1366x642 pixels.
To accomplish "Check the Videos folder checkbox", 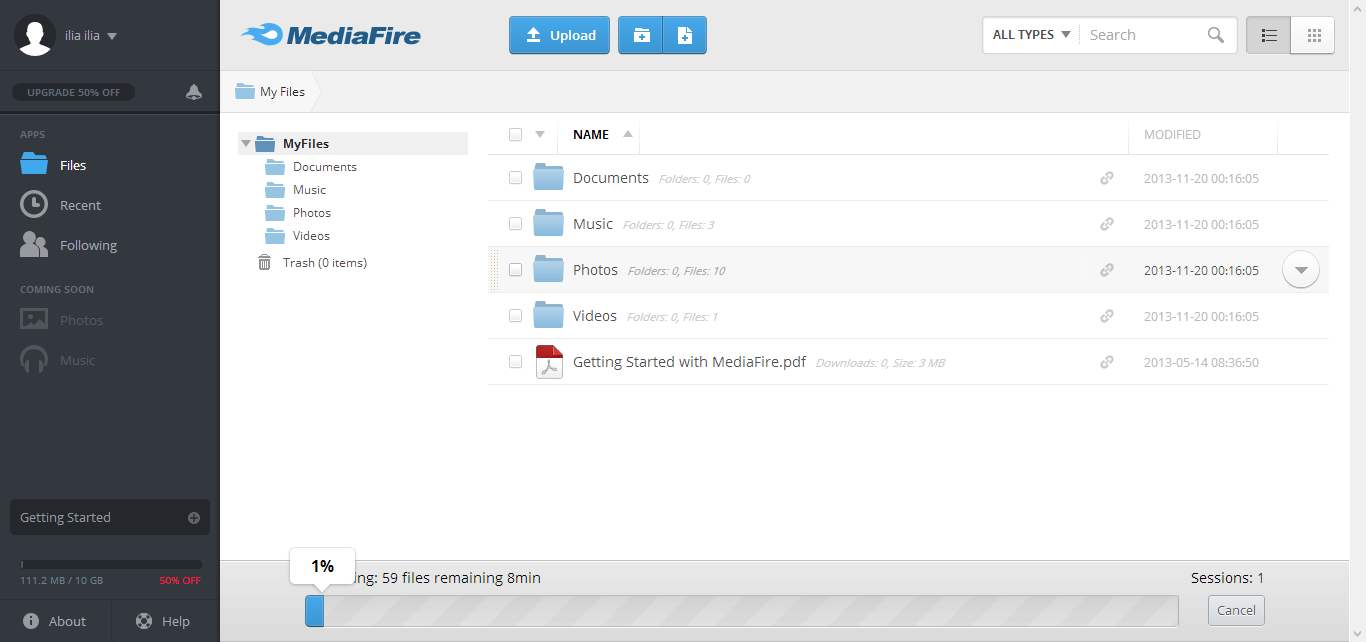I will [515, 316].
